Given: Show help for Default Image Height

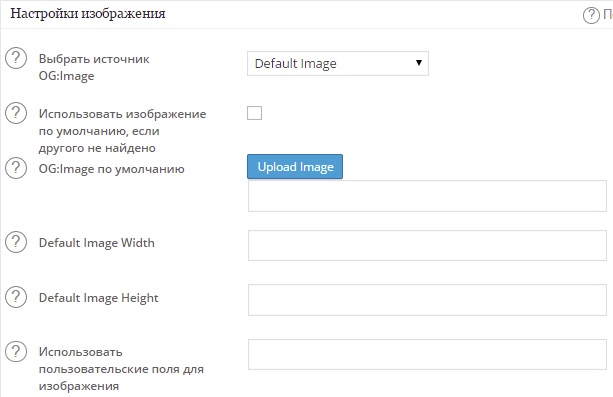Looking at the screenshot, I should click(16, 296).
